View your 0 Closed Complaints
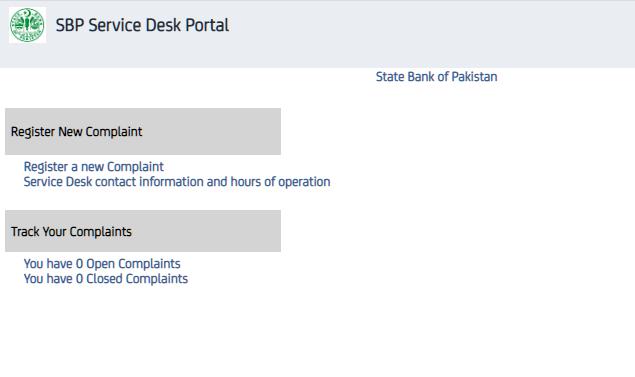This screenshot has height=377, width=635. [106, 279]
